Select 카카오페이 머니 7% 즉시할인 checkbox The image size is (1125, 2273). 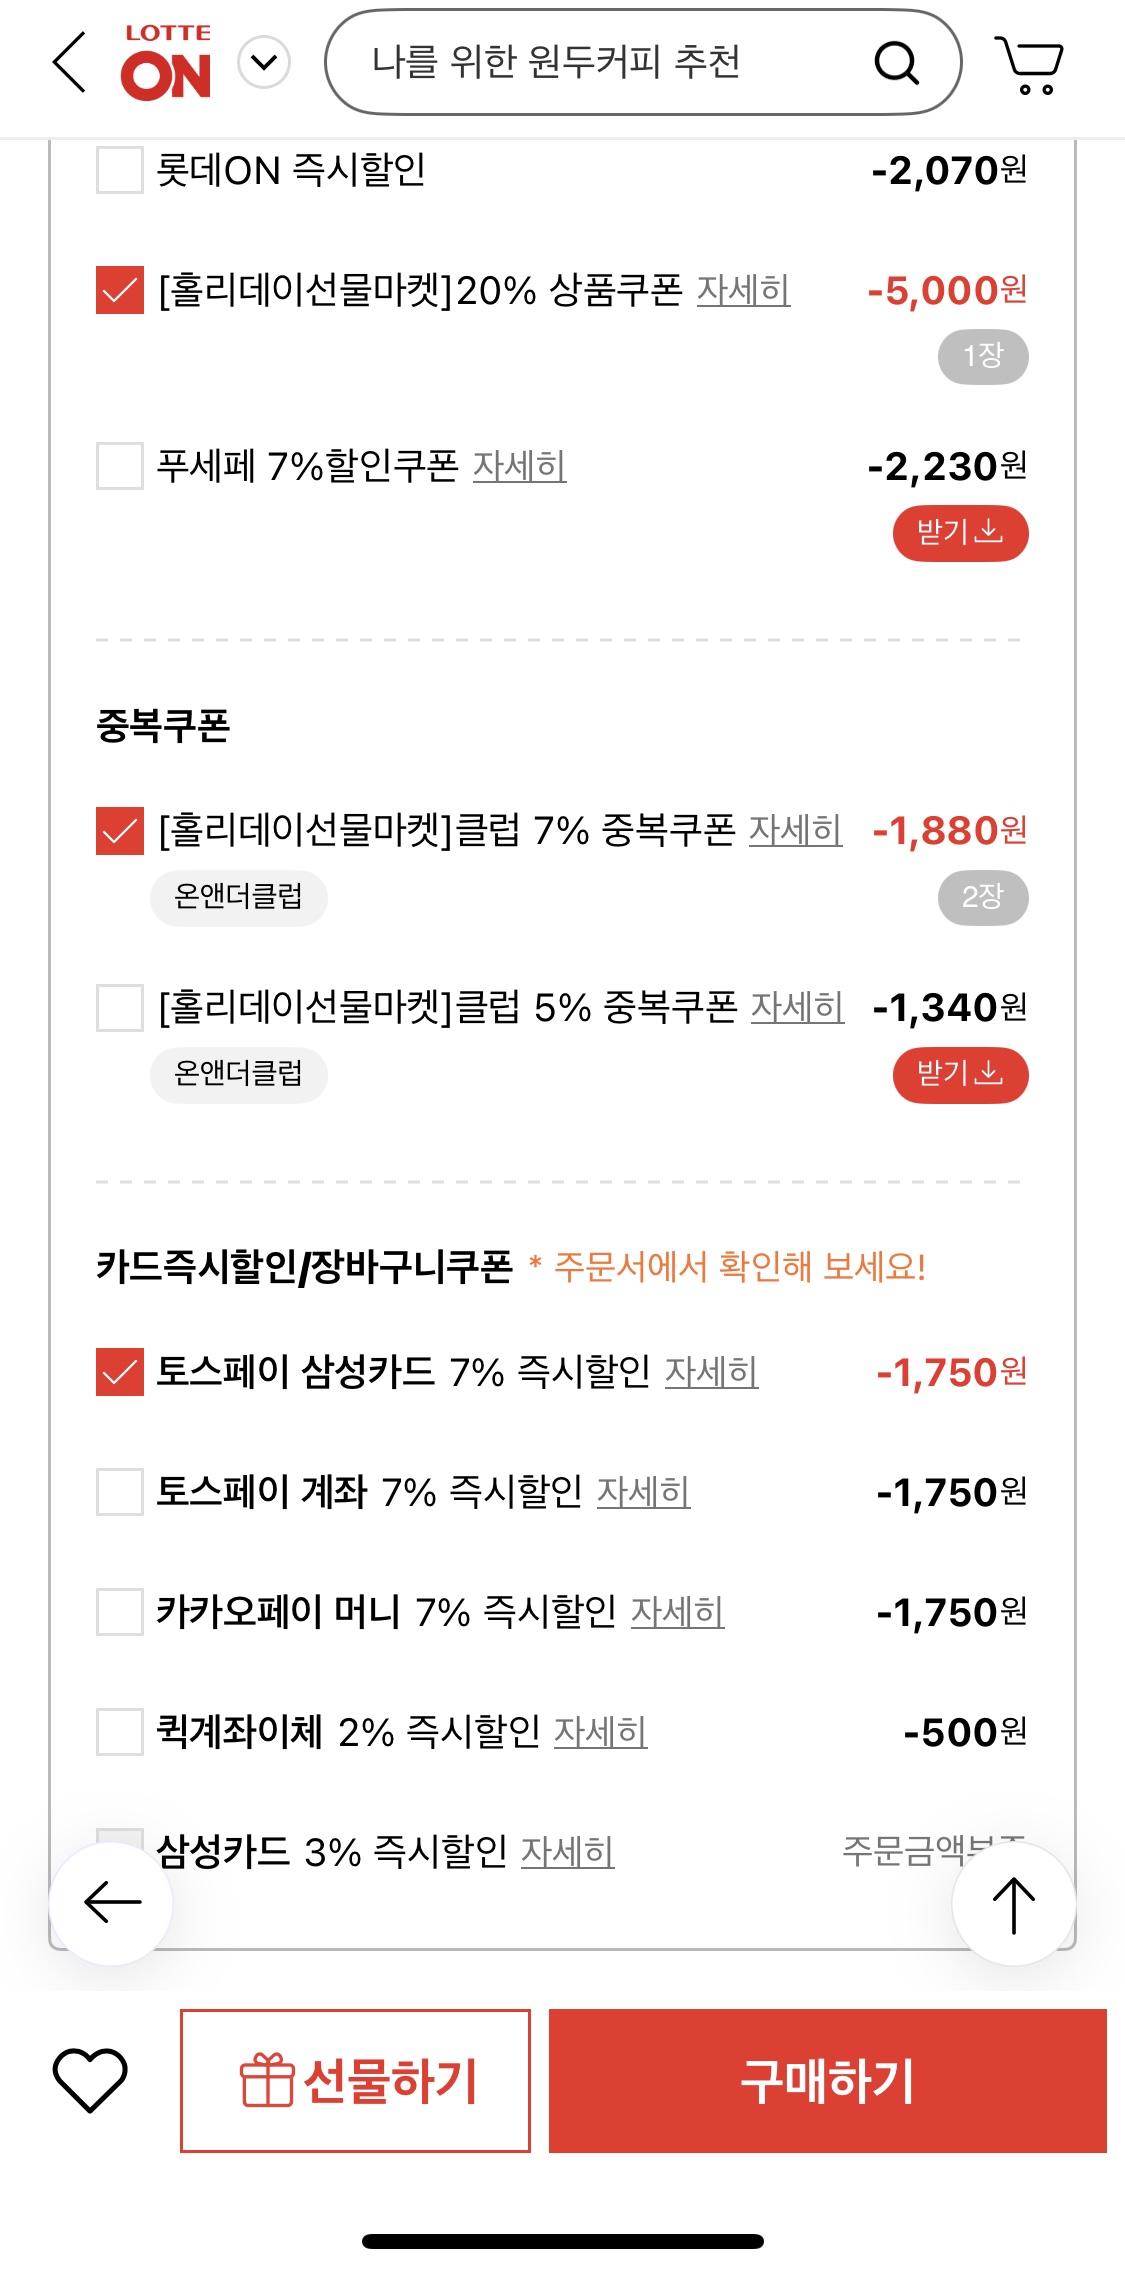click(120, 1612)
